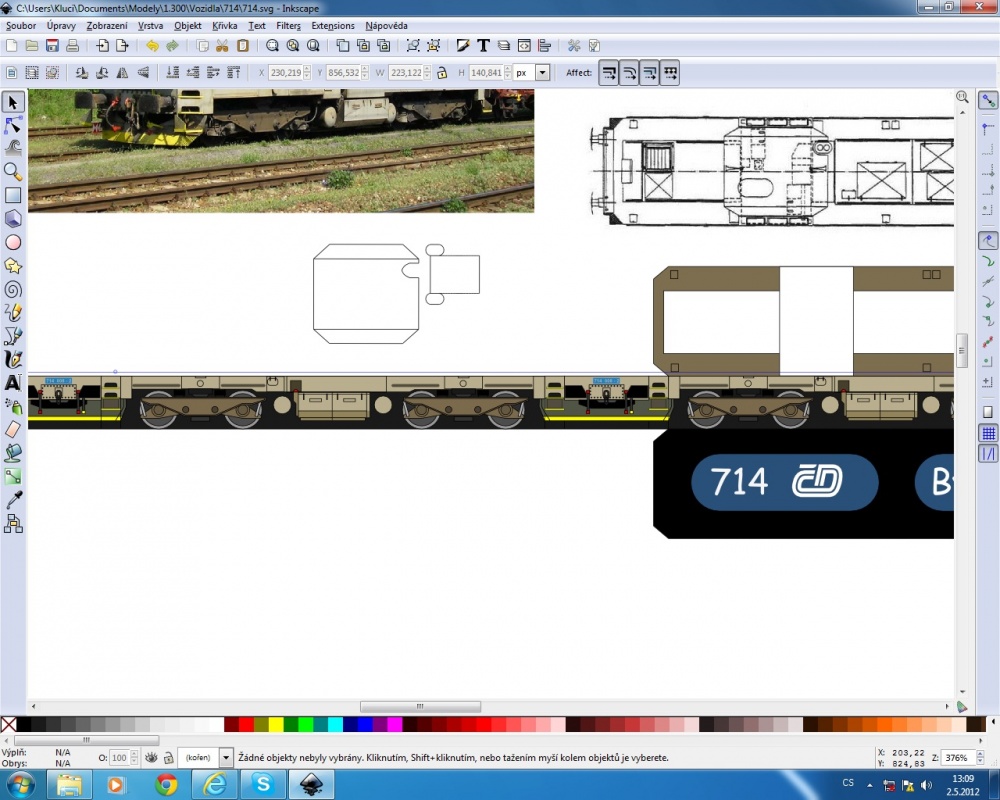
Task: Open the (kořen) layer dropdown
Action: coord(226,757)
